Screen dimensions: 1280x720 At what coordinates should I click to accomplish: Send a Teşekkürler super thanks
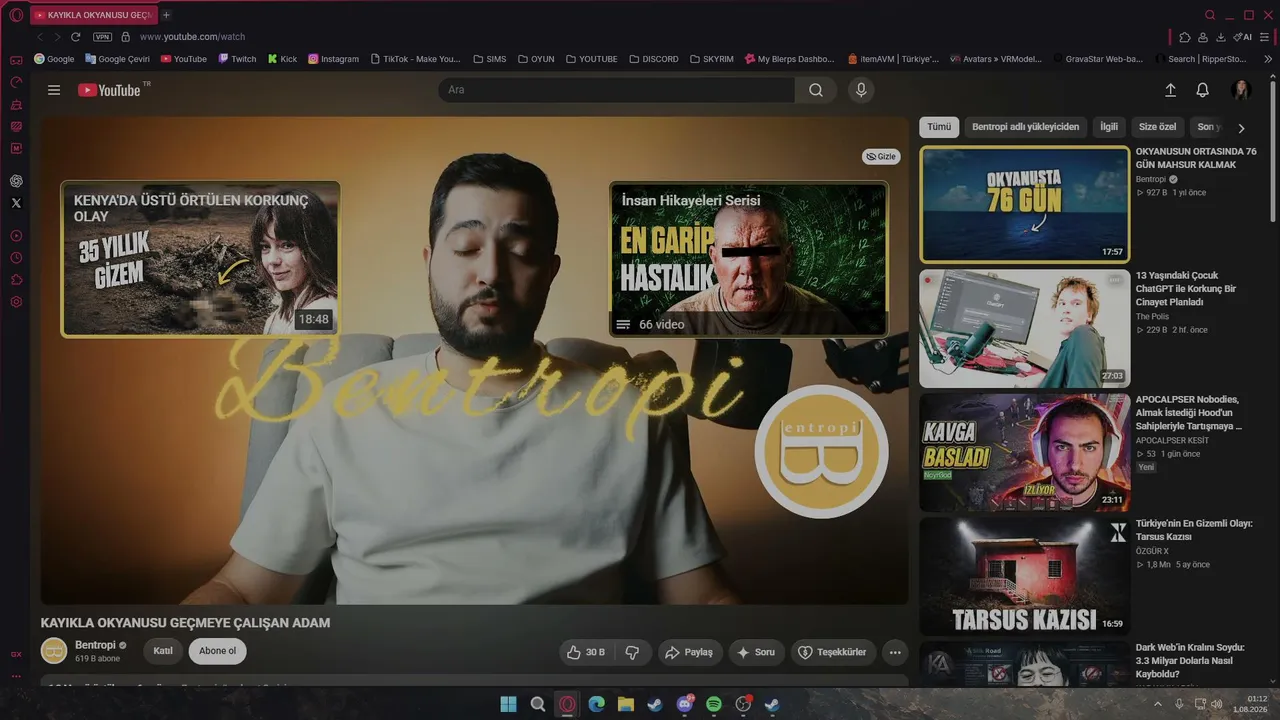click(834, 652)
